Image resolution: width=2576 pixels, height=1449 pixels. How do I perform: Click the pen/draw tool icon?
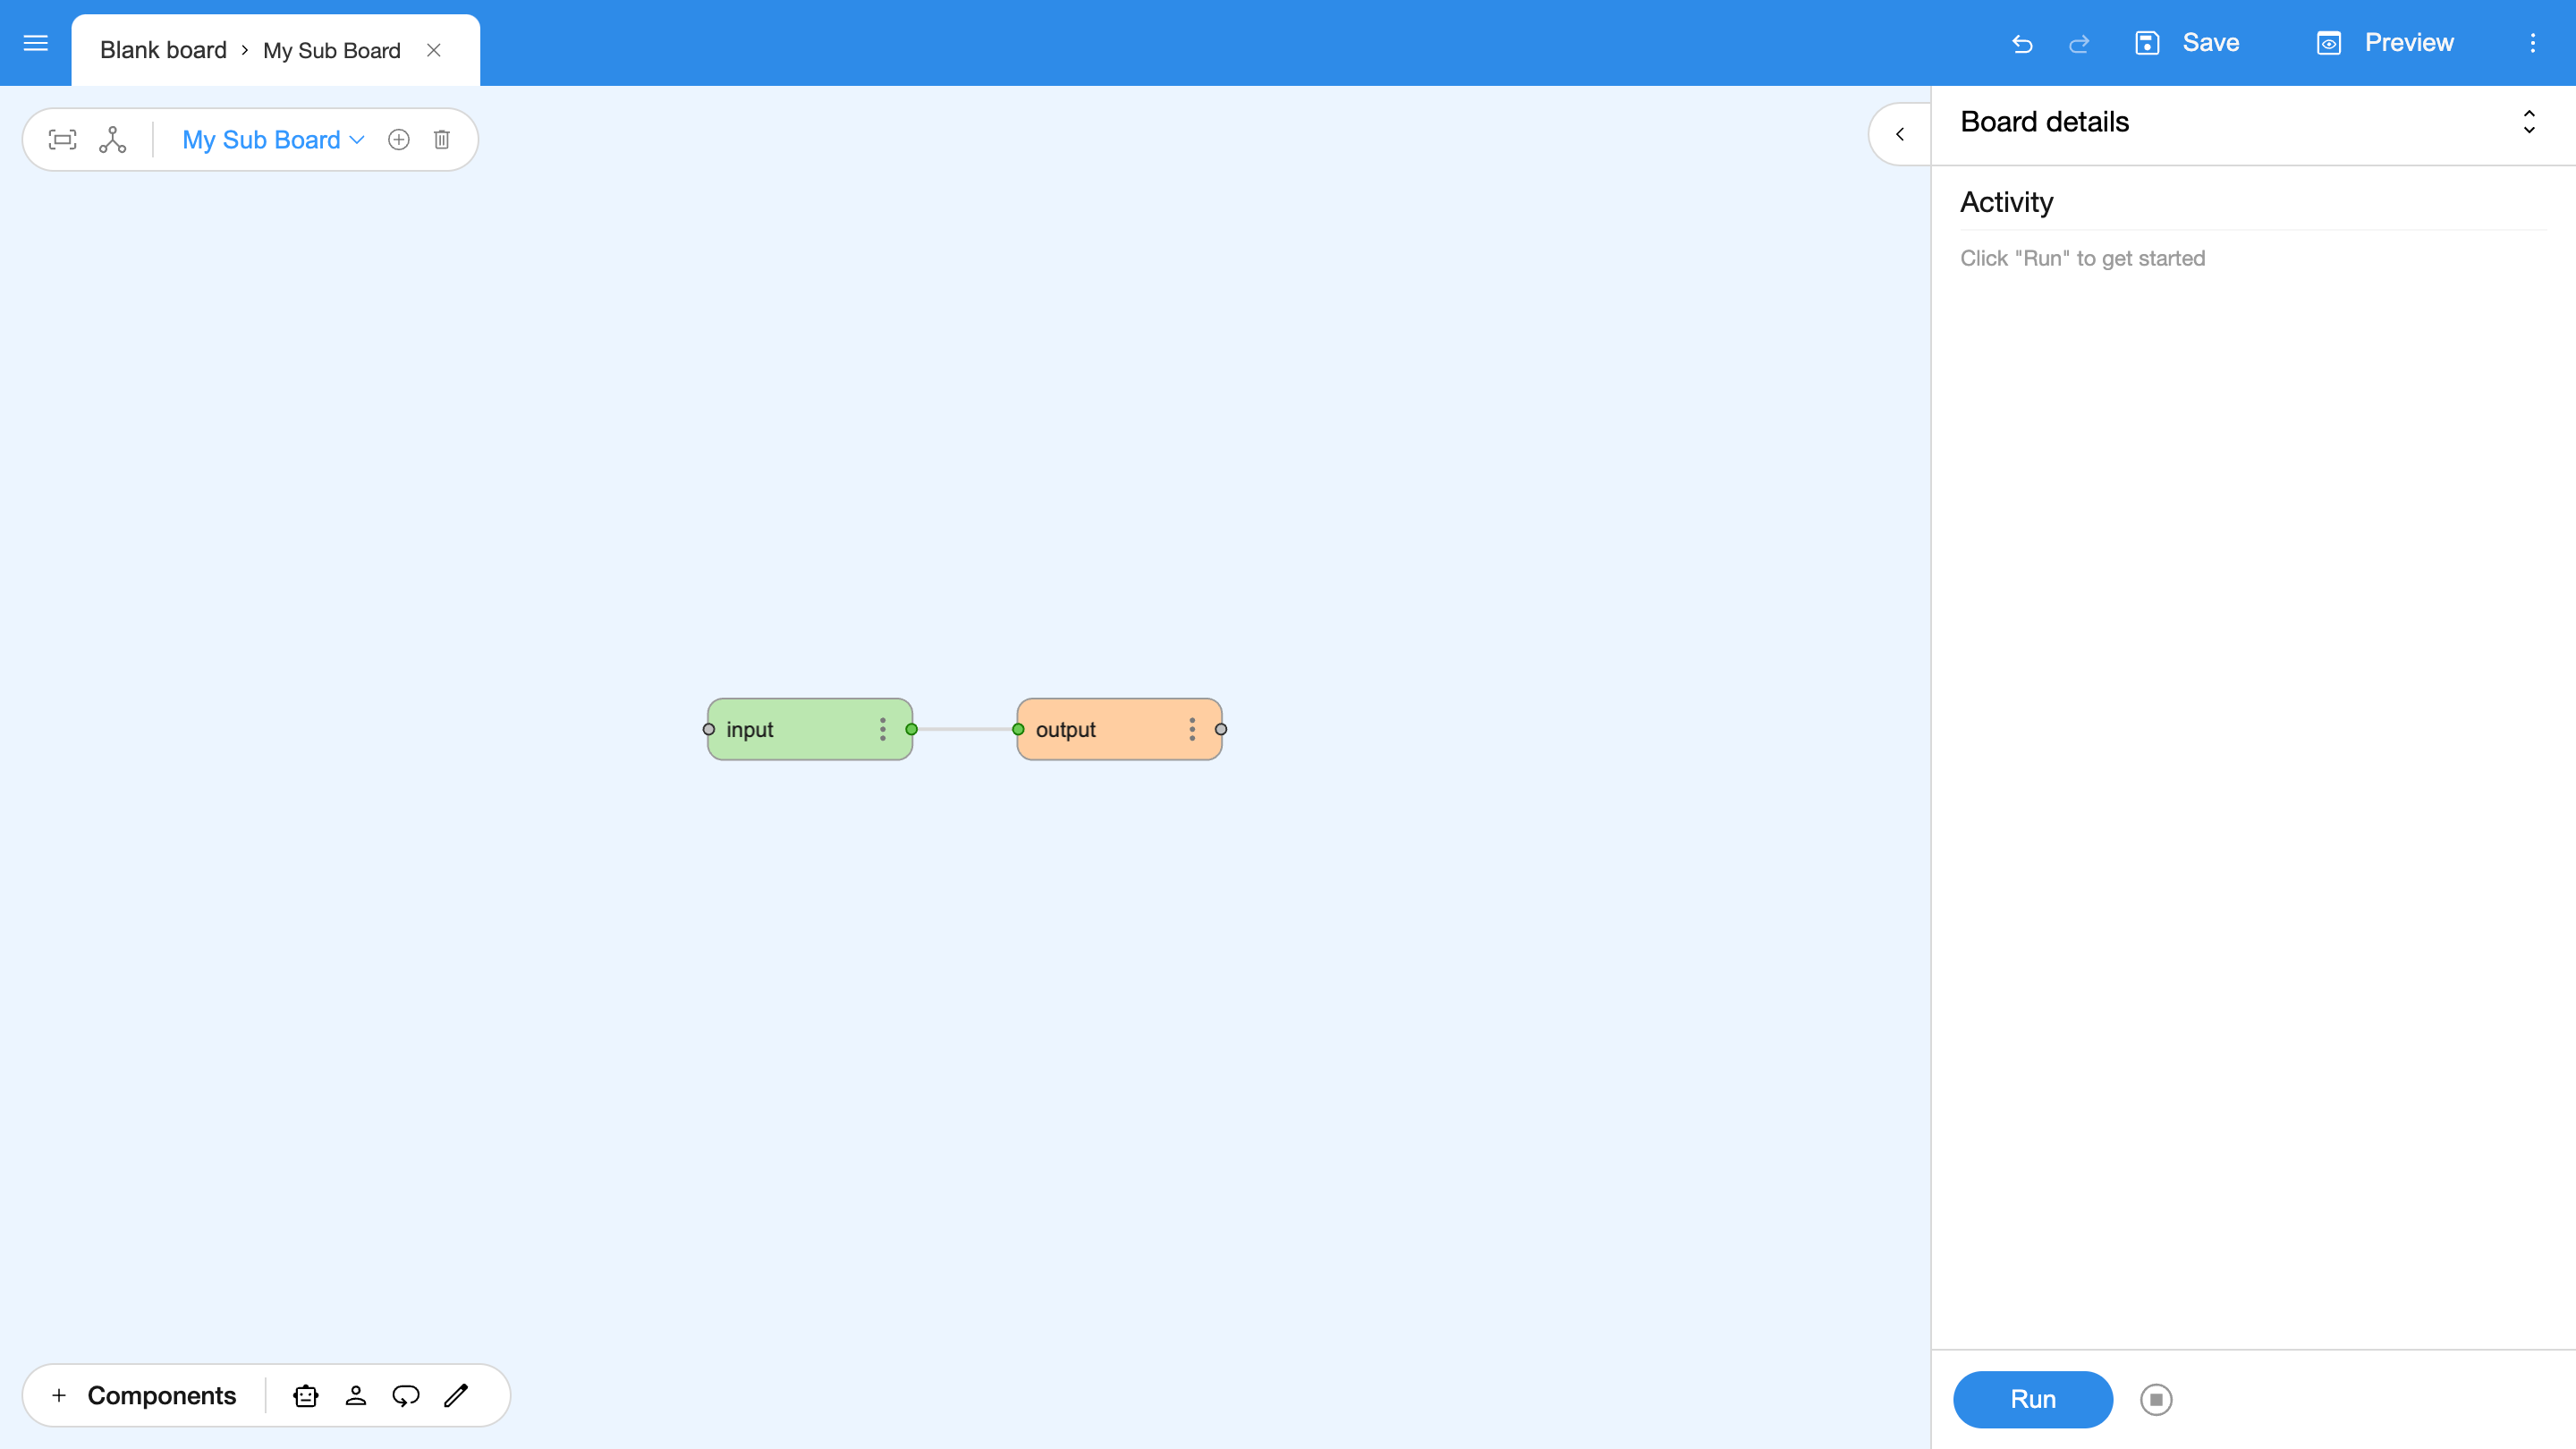pyautogui.click(x=458, y=1396)
